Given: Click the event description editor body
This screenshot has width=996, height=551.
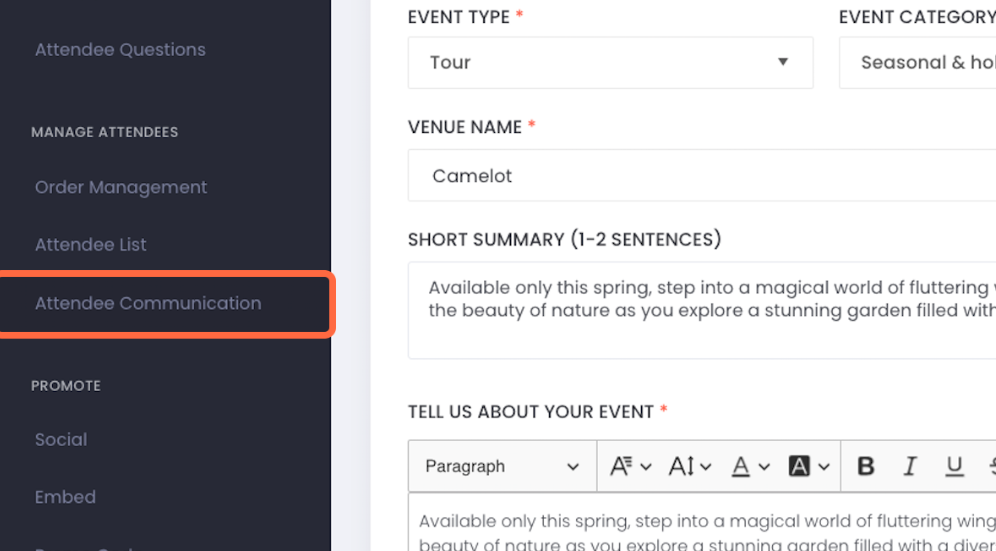Looking at the screenshot, I should click(x=702, y=522).
